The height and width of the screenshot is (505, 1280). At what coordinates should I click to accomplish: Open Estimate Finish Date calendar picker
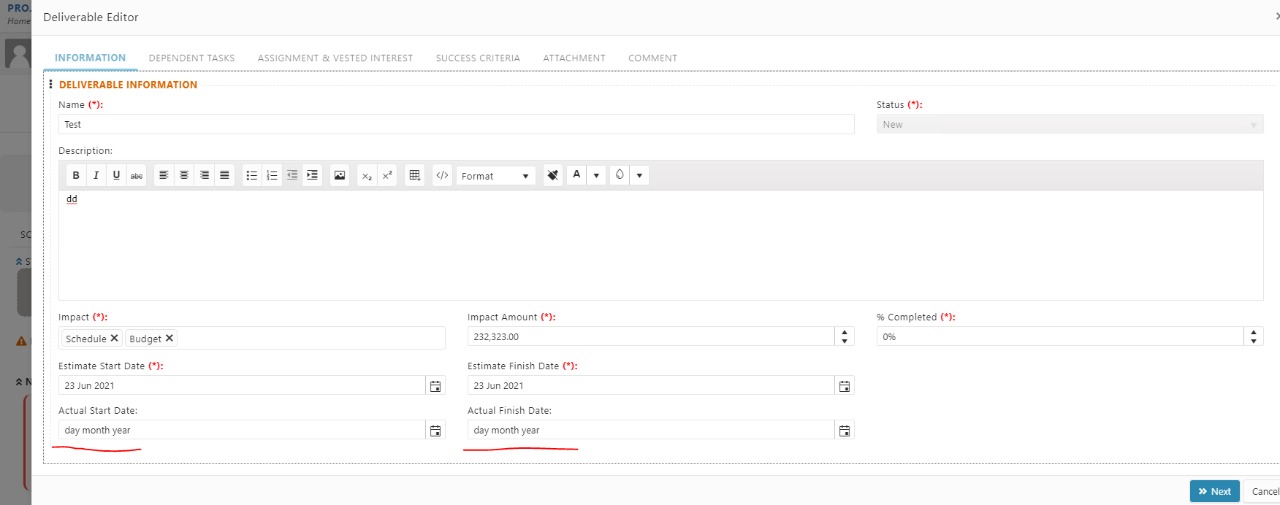tap(844, 386)
